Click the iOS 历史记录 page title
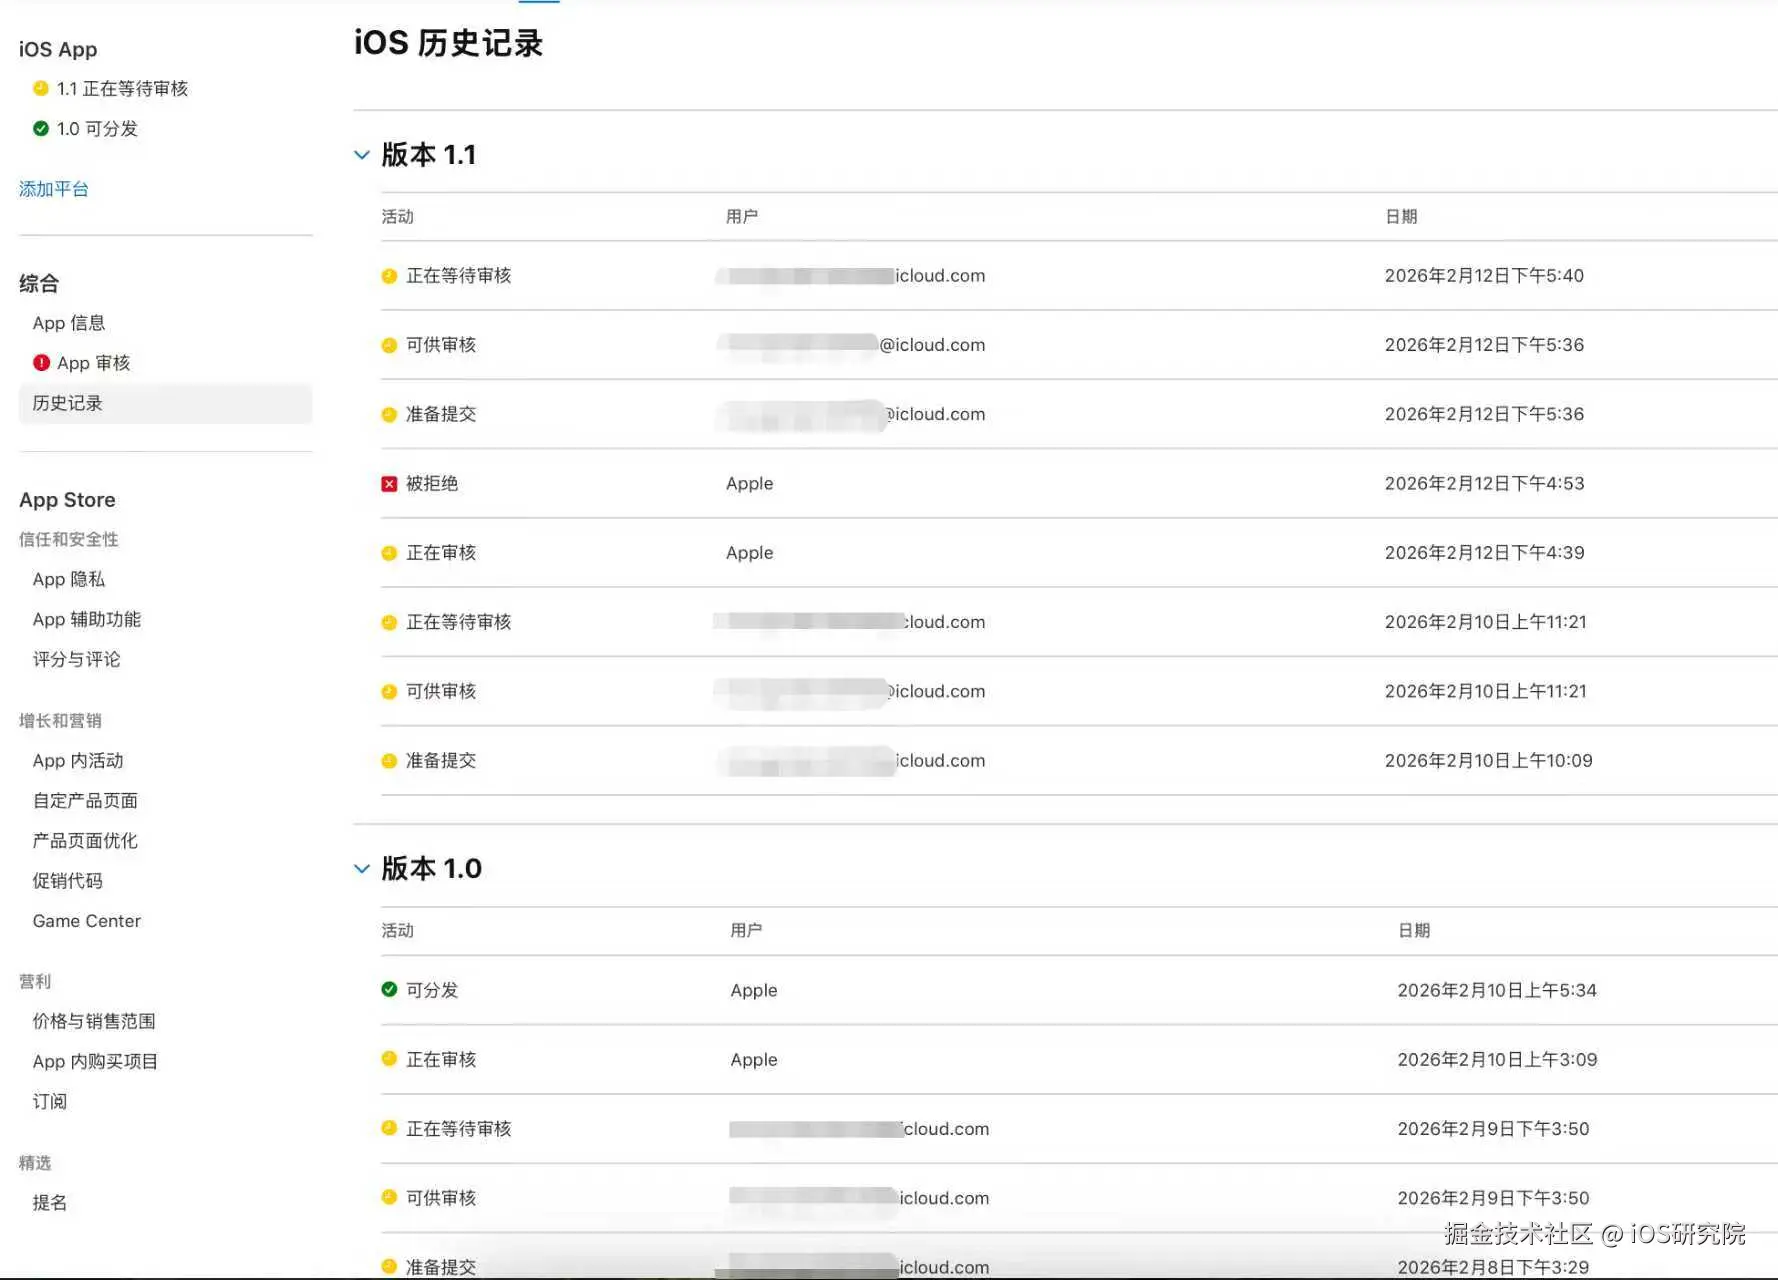 (448, 43)
